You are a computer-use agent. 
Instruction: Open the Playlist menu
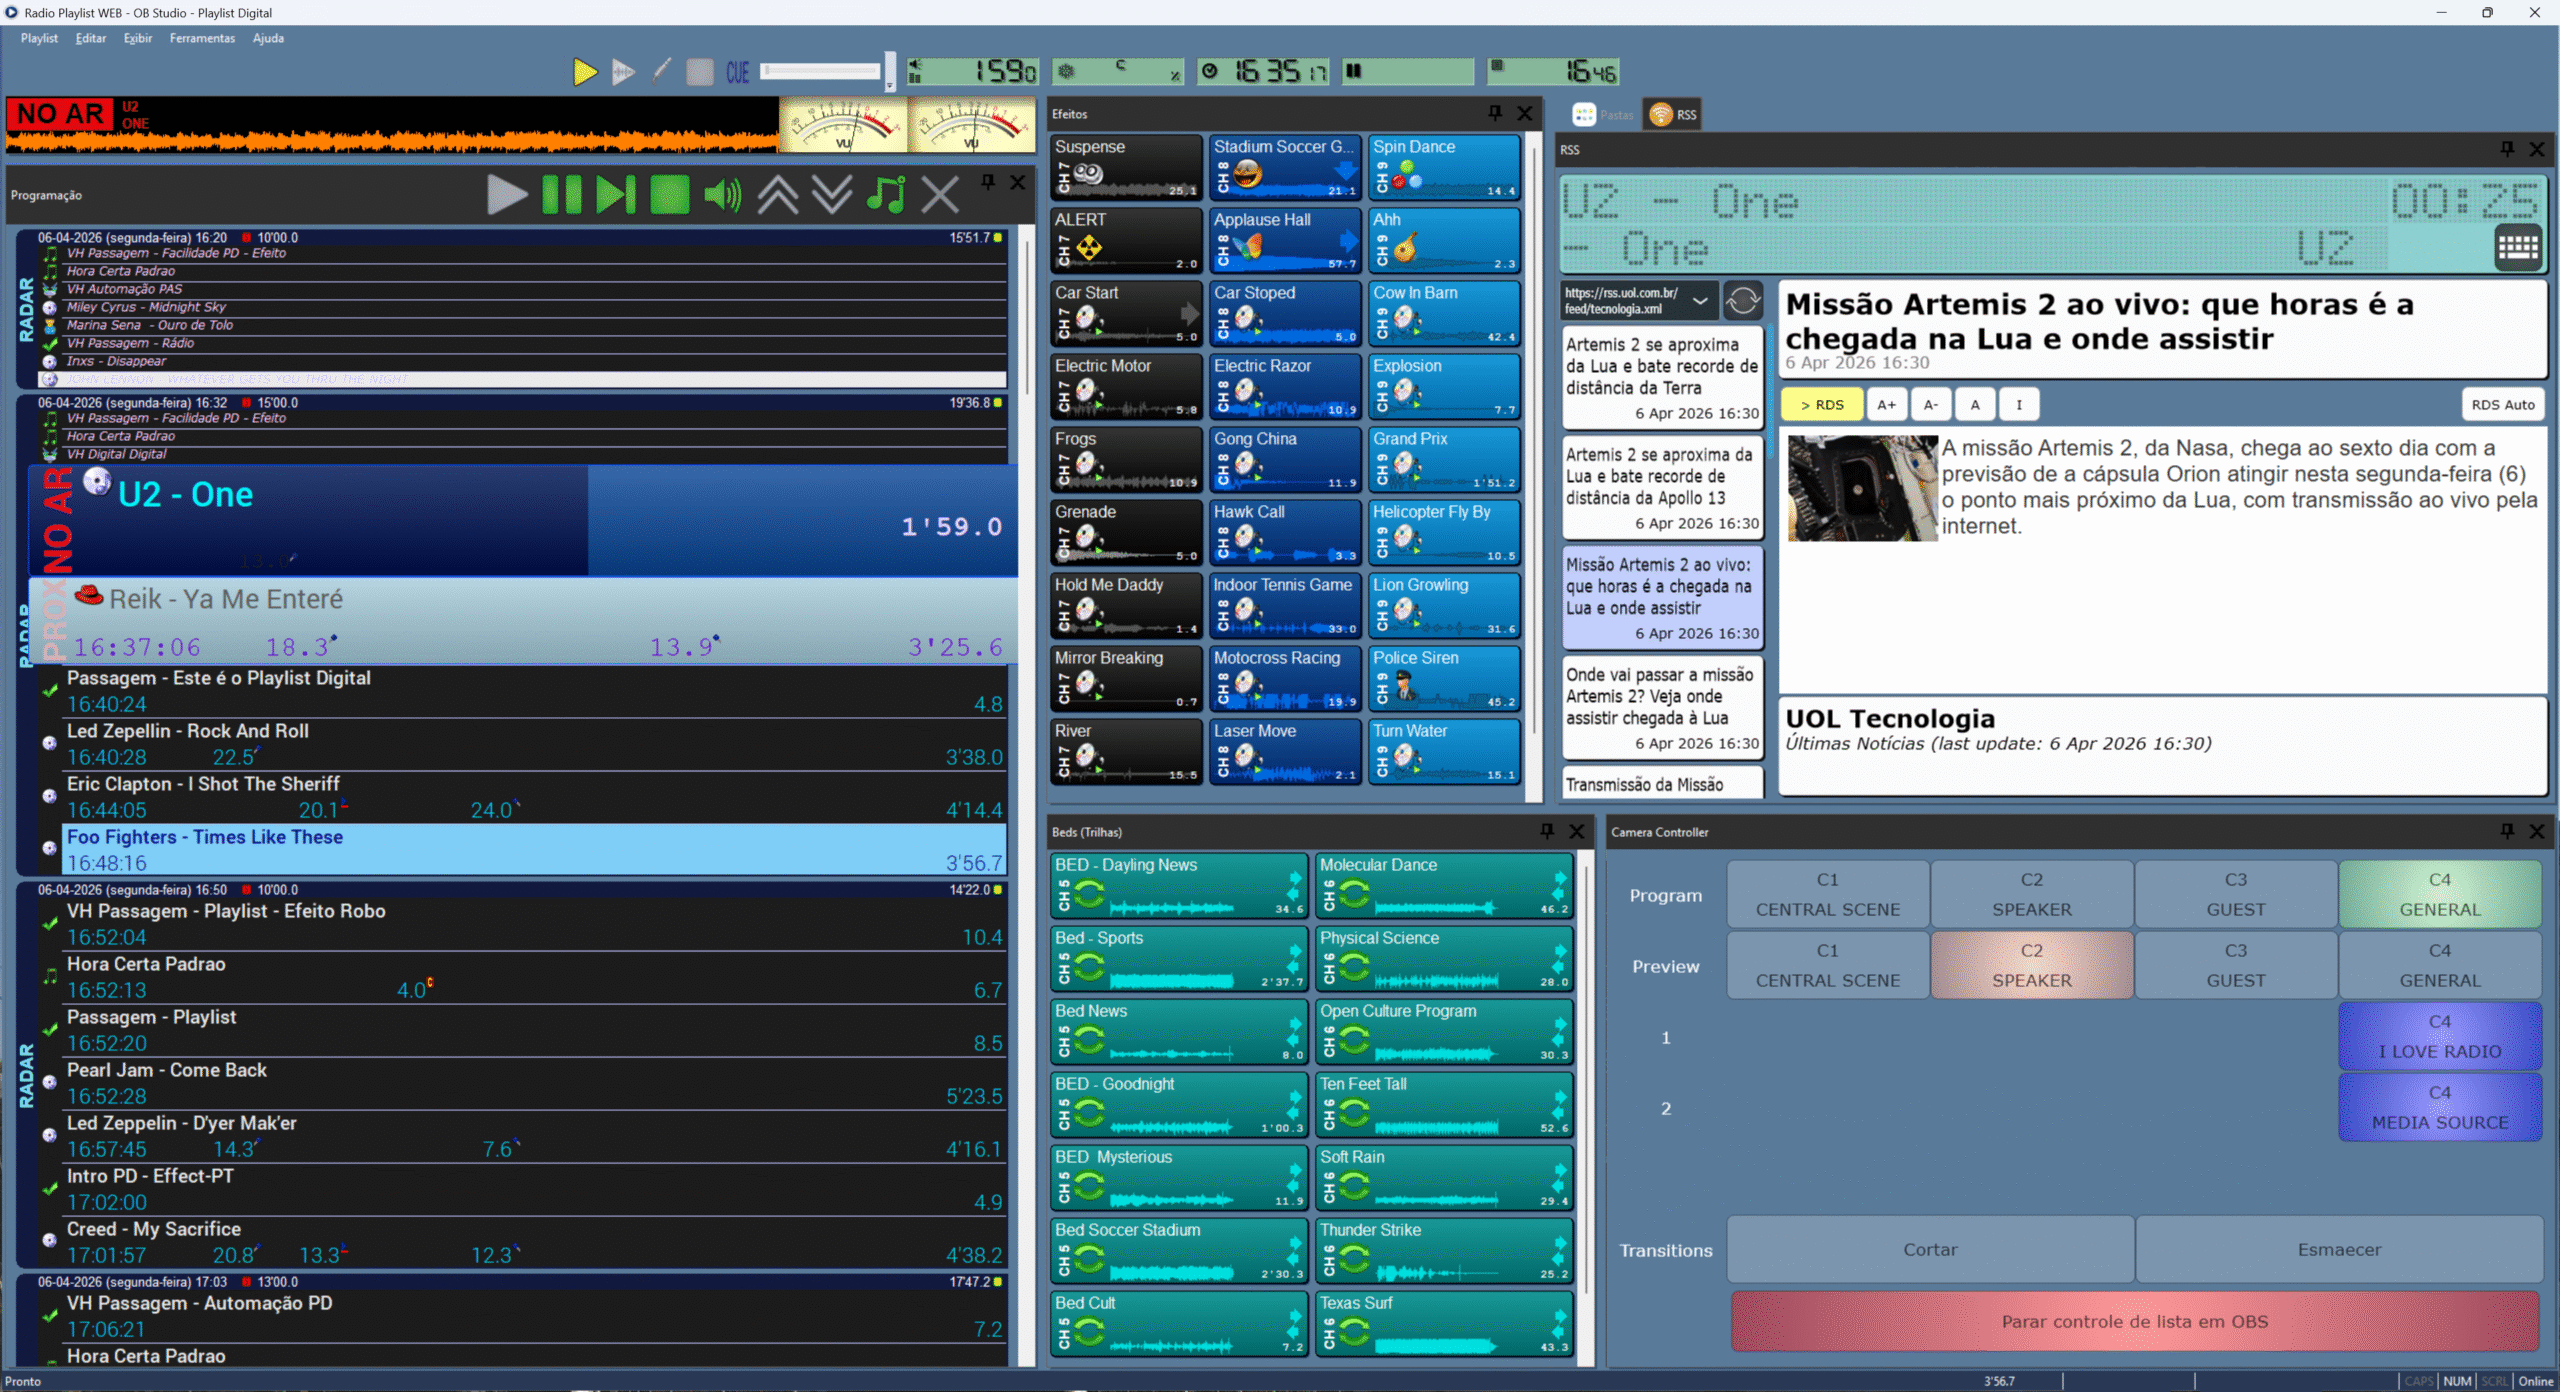tap(39, 38)
